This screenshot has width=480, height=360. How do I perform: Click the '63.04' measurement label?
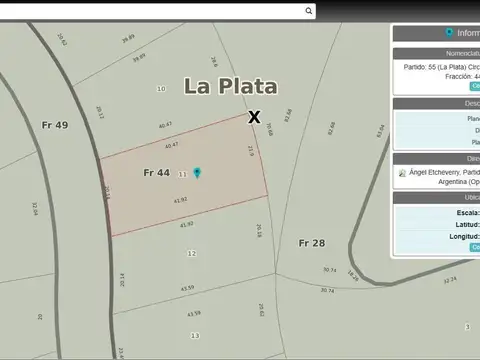381,131
